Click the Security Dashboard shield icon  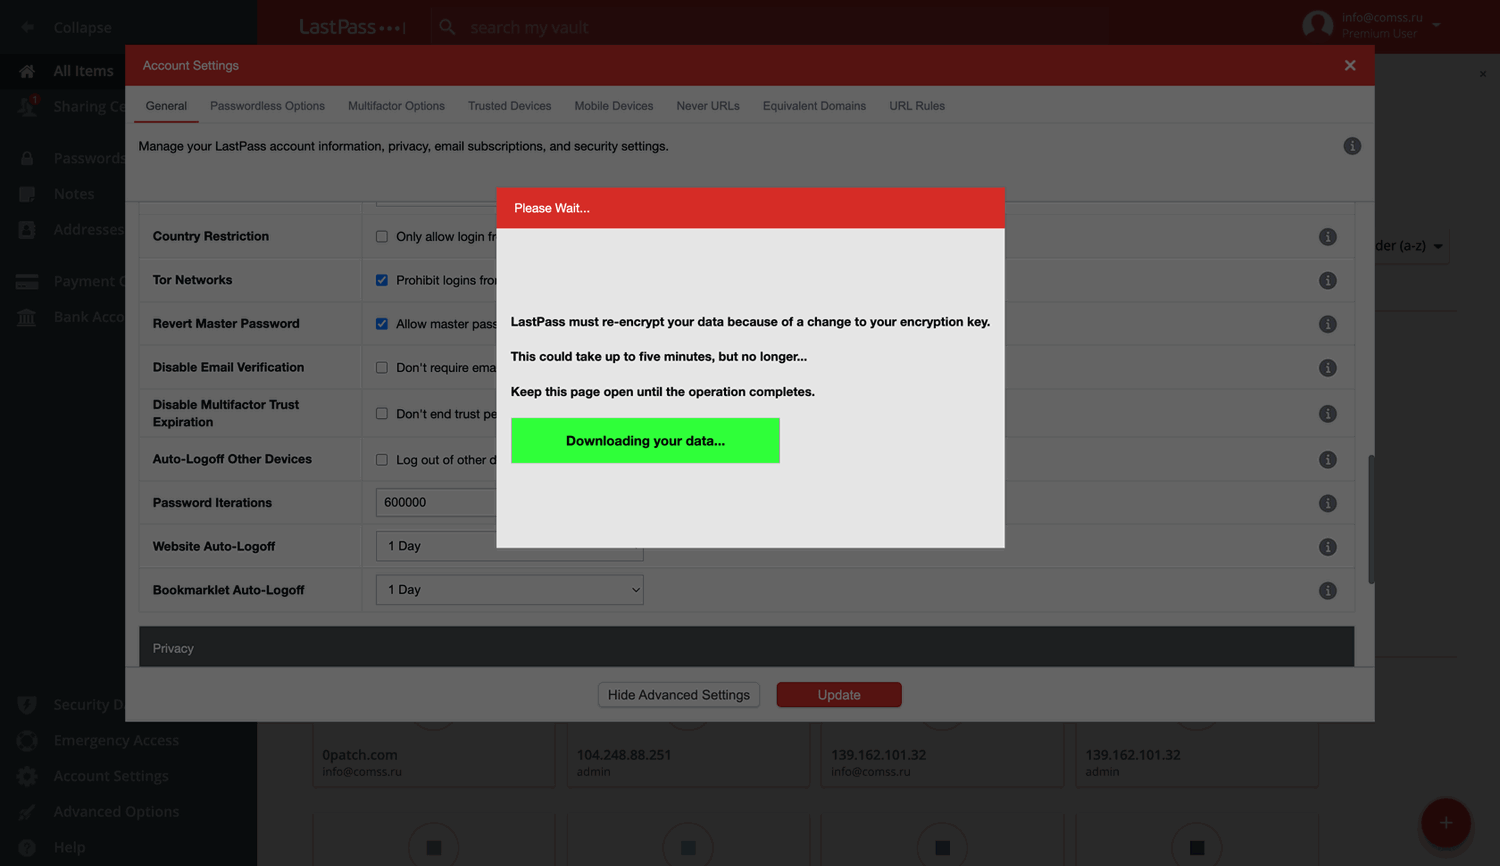click(27, 704)
